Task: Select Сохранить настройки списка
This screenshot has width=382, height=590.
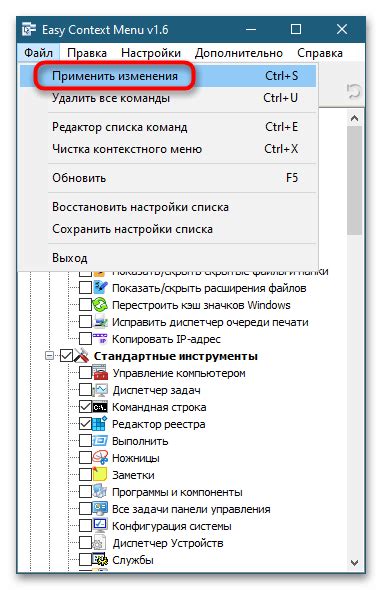Action: (168, 229)
